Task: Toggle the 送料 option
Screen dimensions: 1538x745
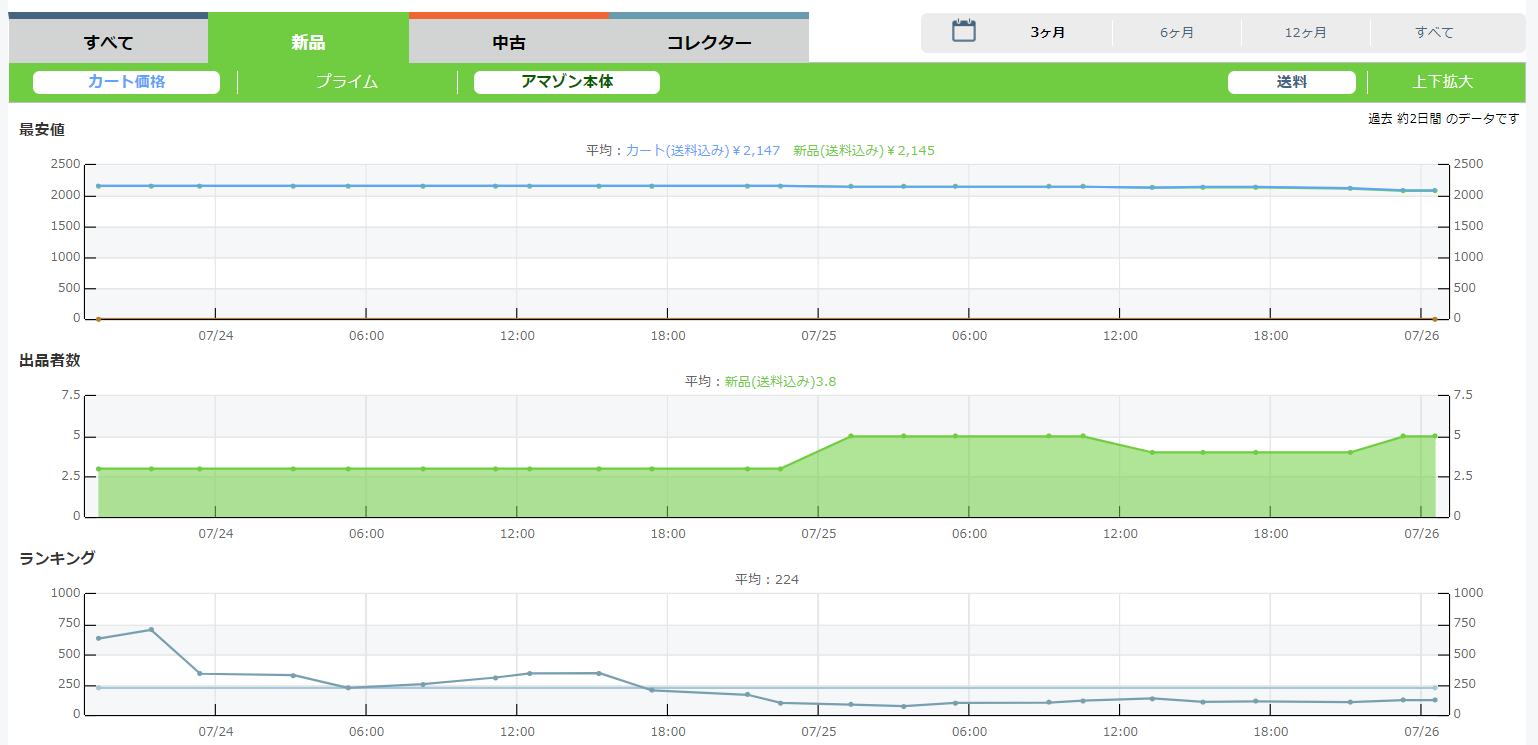Action: click(1291, 82)
